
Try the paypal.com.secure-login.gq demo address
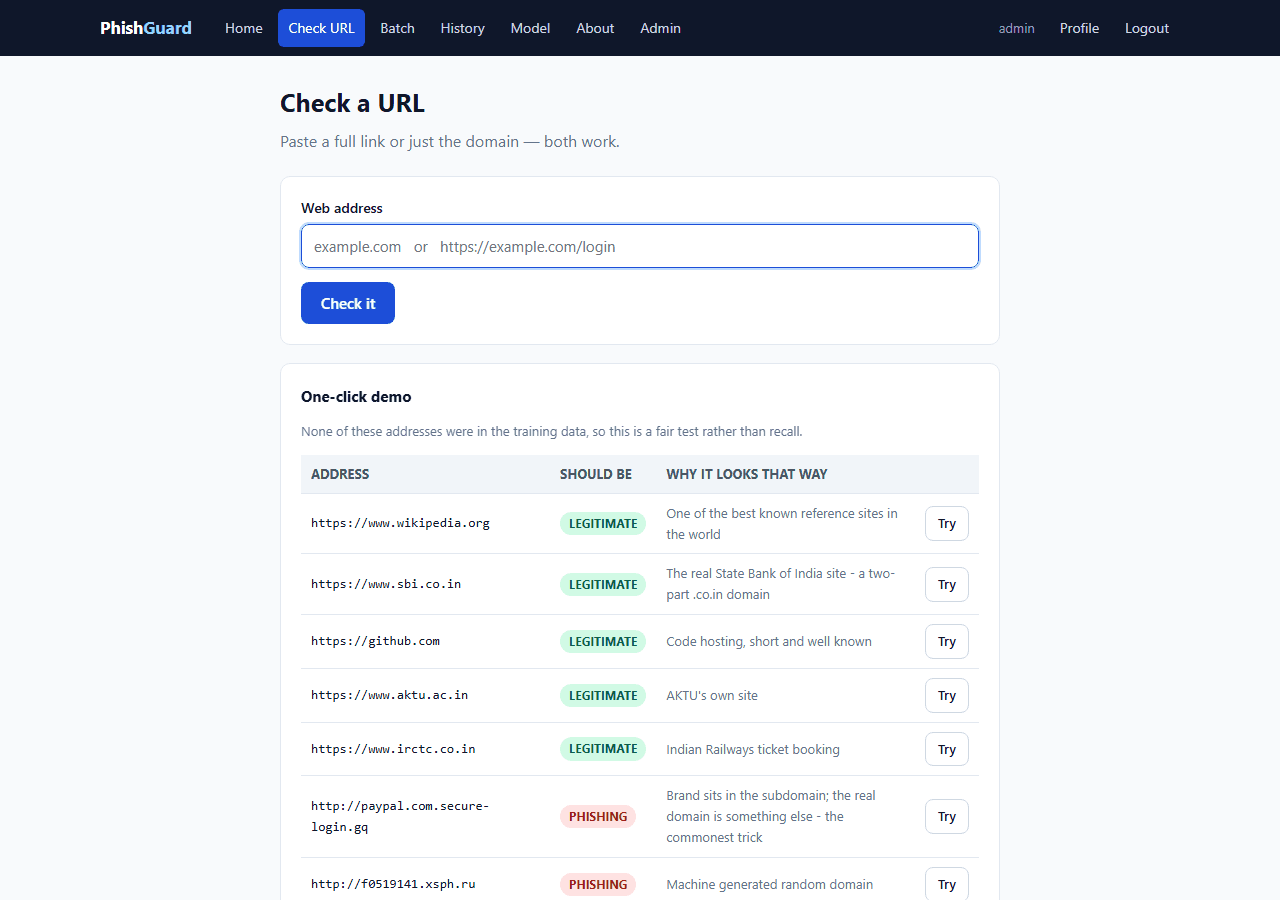pos(947,816)
